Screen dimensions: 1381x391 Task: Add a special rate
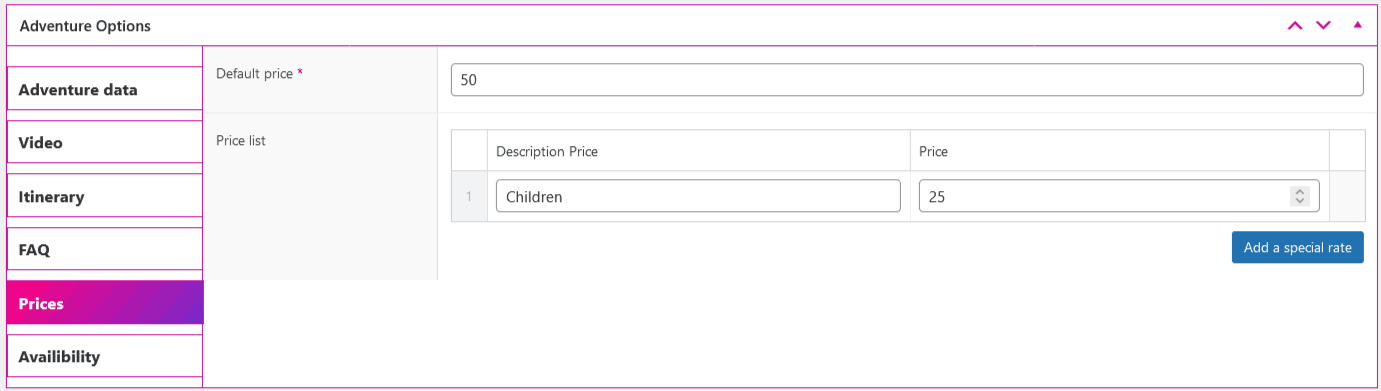[1298, 247]
